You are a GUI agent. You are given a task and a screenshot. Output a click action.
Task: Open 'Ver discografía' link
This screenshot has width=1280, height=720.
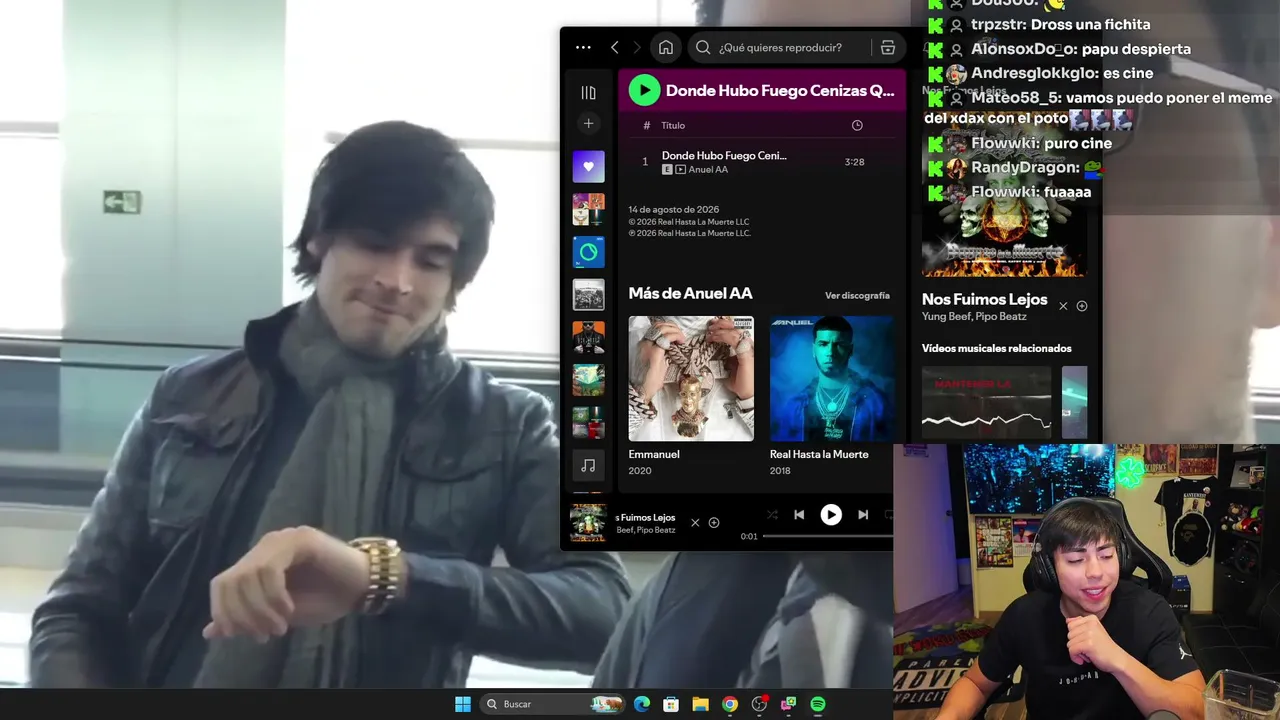(857, 296)
